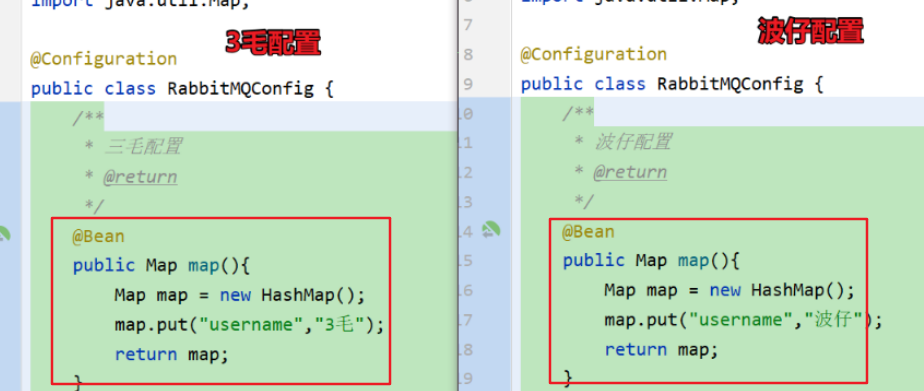Click @Configuration annotation in the 三毛配置 file

(104, 59)
